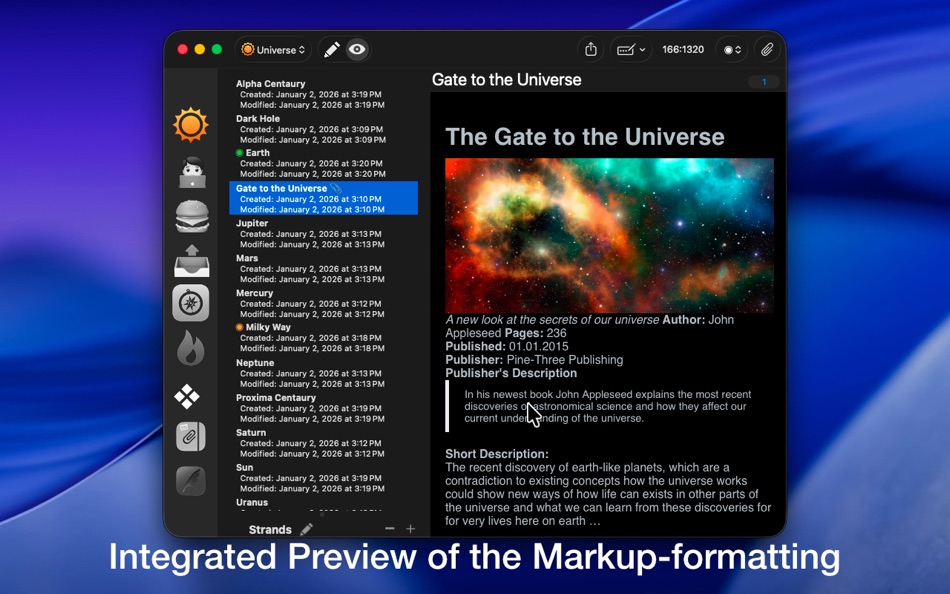
Task: Open the Universe notebook dropdown
Action: click(272, 48)
